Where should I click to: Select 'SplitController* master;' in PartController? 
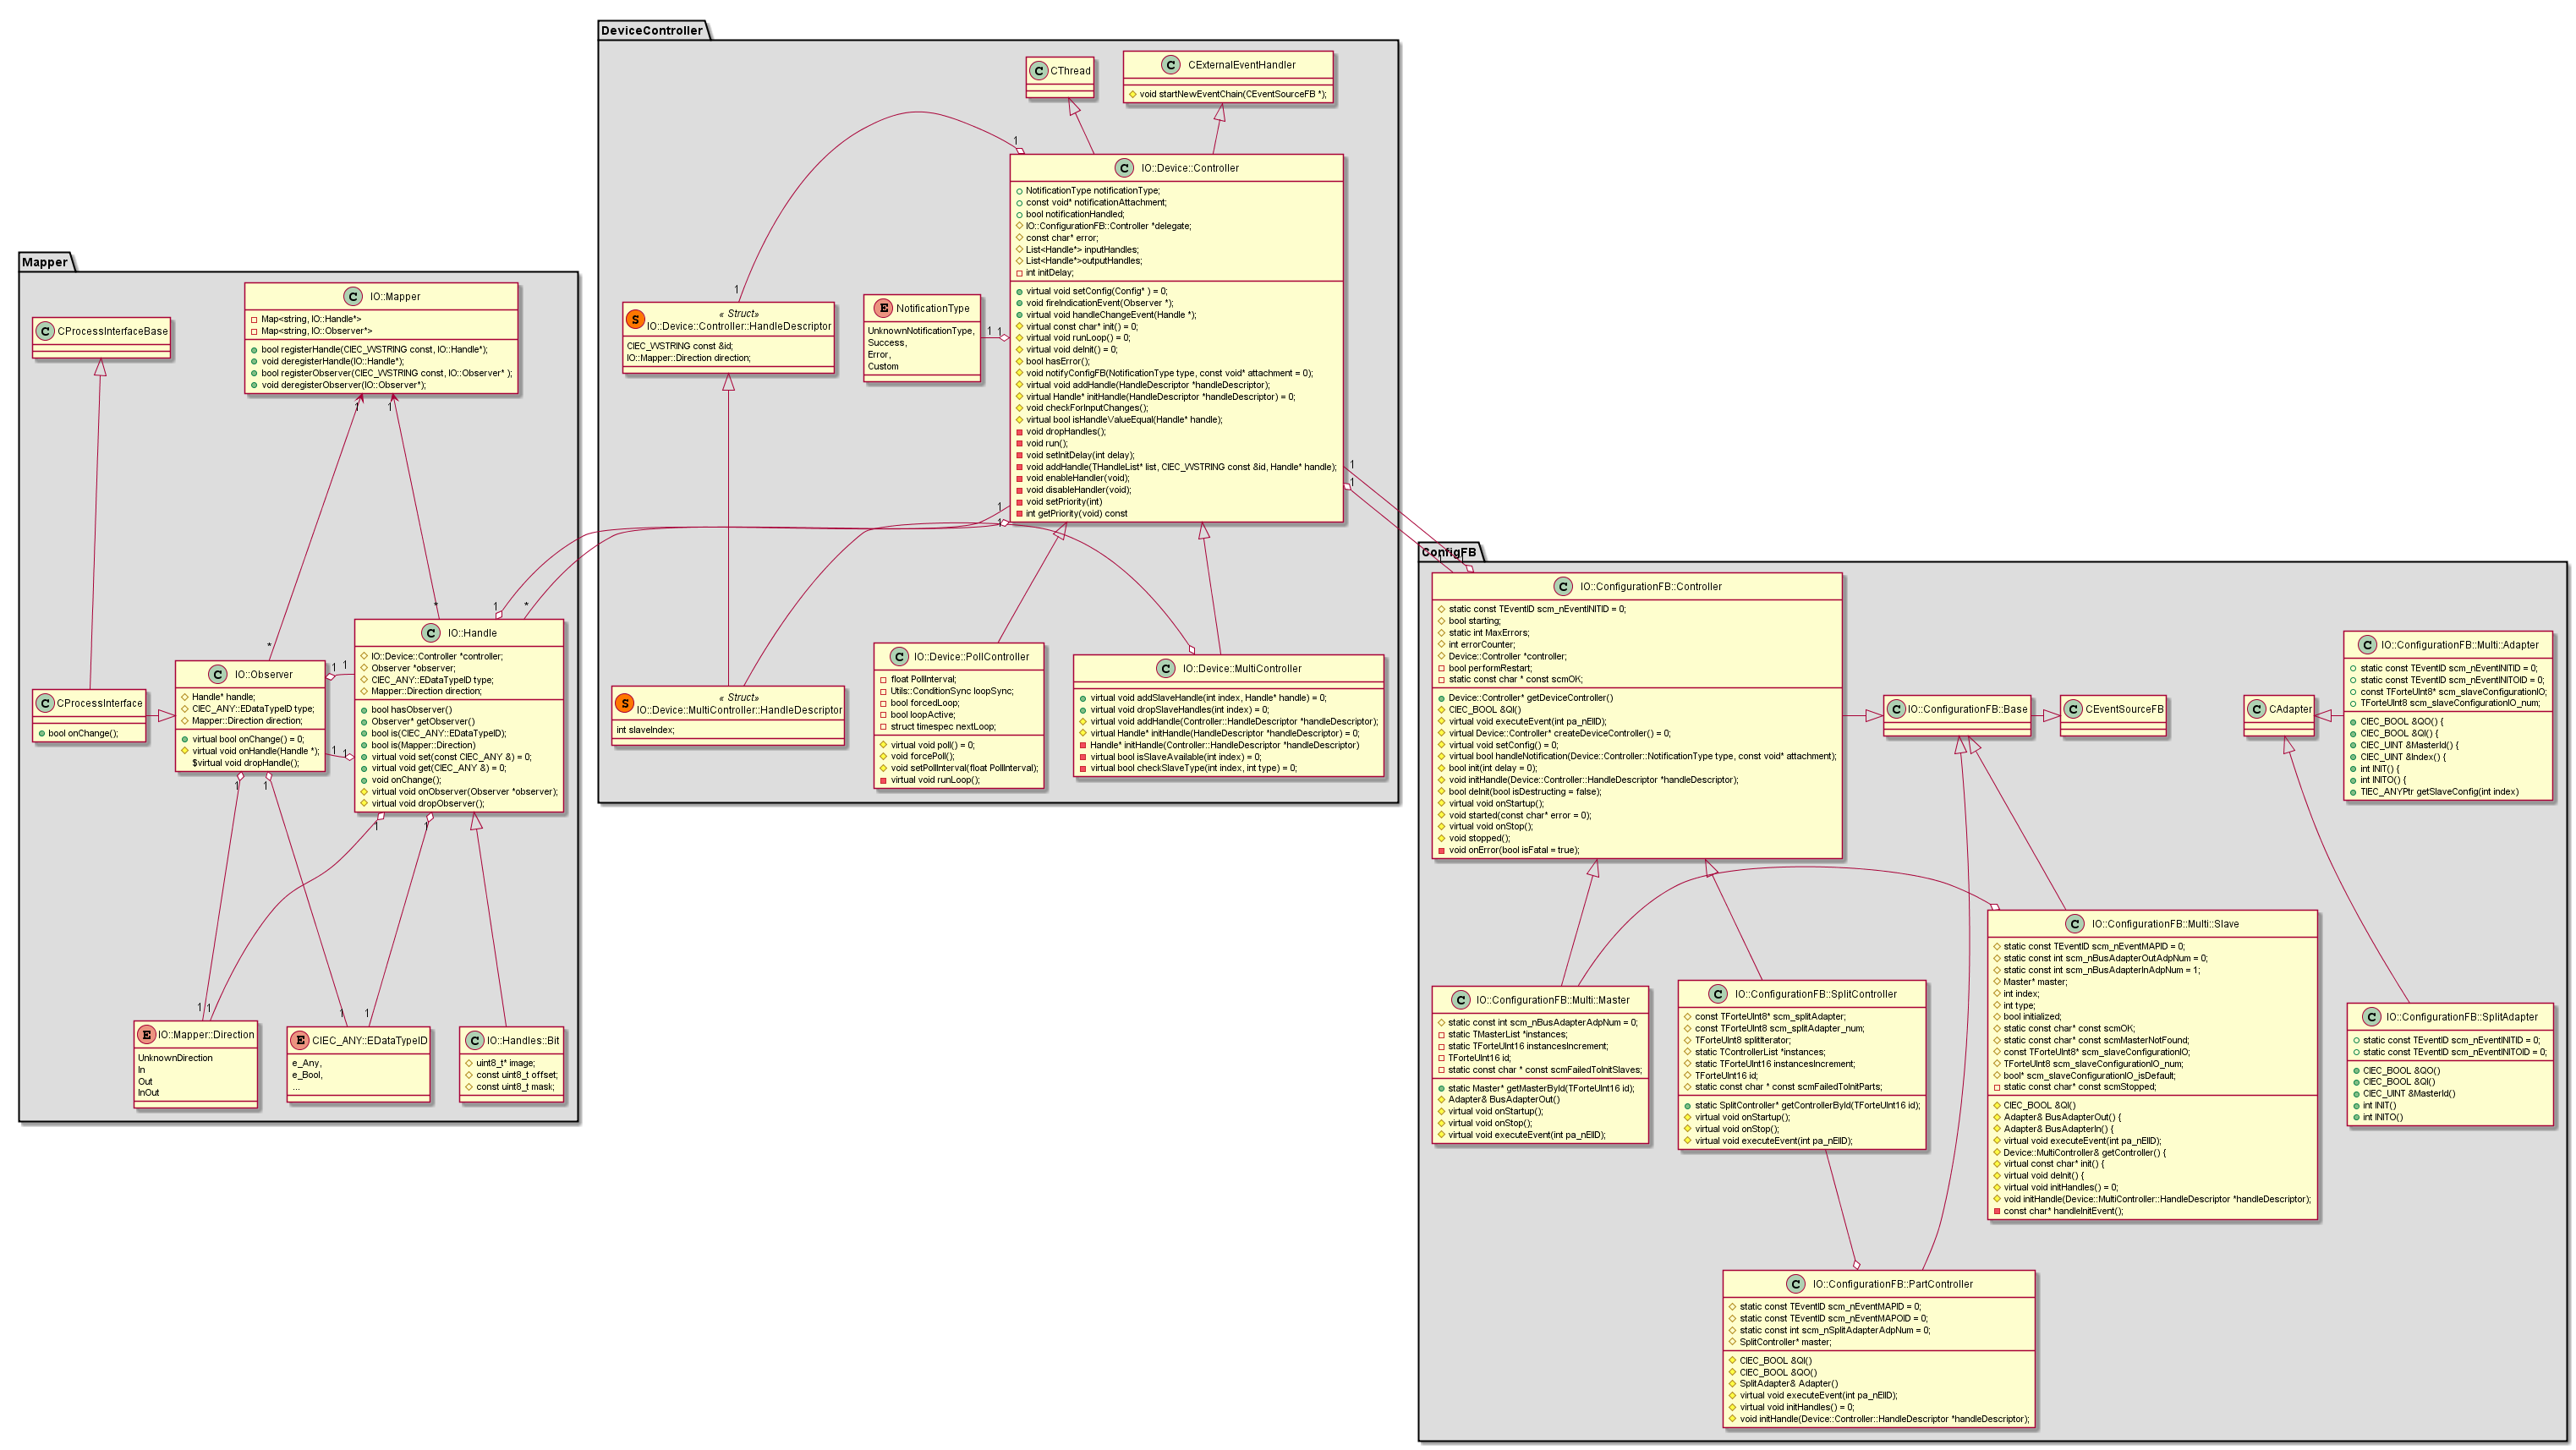[x=1787, y=1342]
